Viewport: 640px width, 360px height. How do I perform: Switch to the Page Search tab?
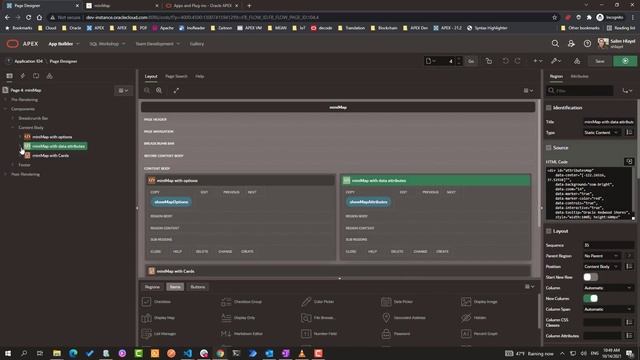(x=176, y=76)
